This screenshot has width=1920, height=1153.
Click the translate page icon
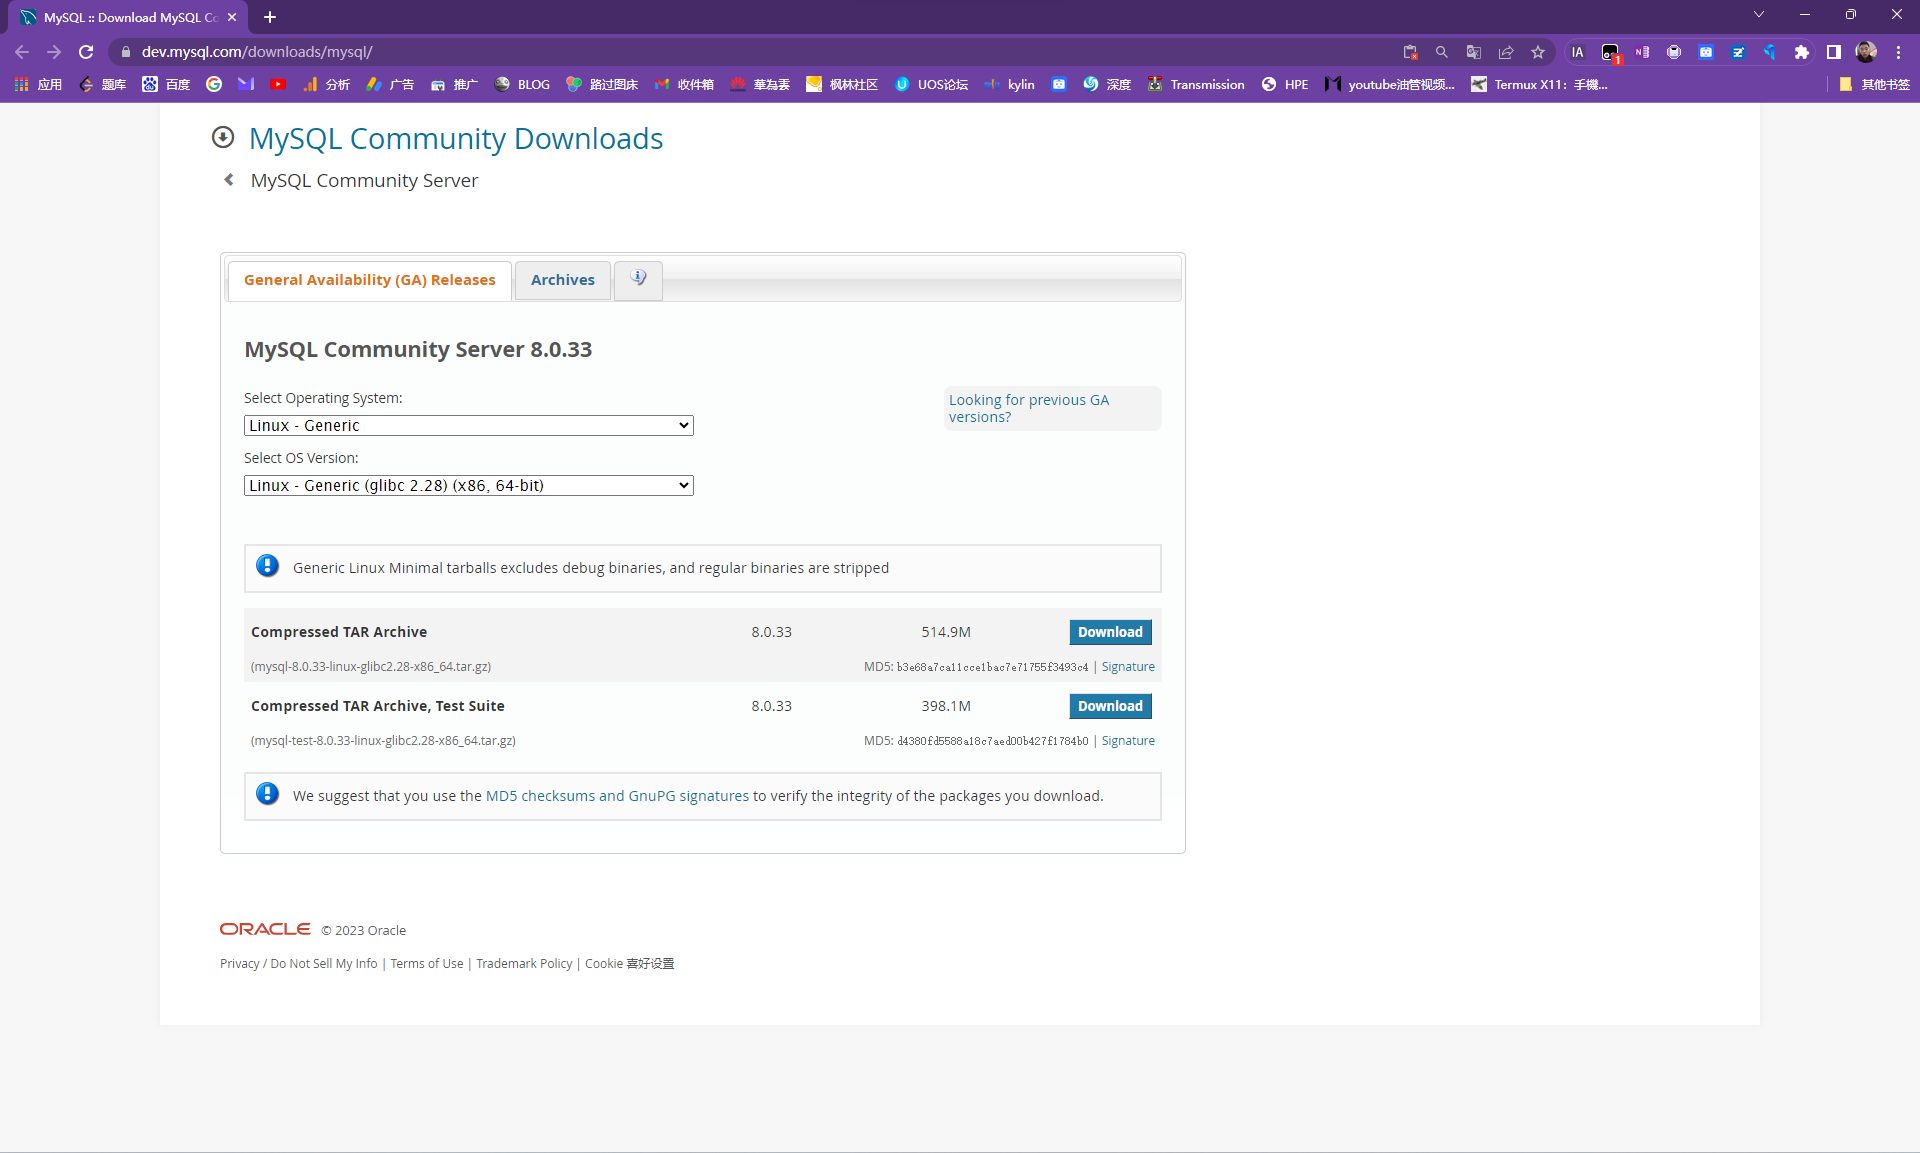click(1474, 52)
